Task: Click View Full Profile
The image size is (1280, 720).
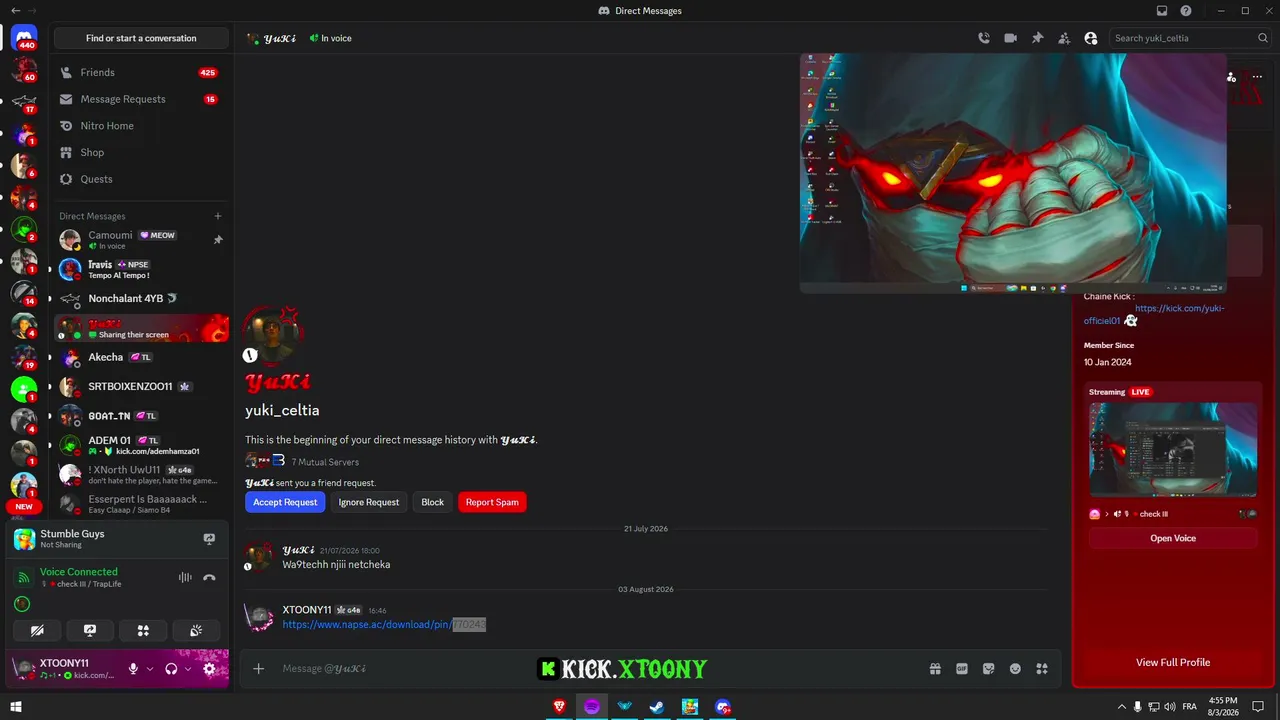Action: tap(1173, 662)
